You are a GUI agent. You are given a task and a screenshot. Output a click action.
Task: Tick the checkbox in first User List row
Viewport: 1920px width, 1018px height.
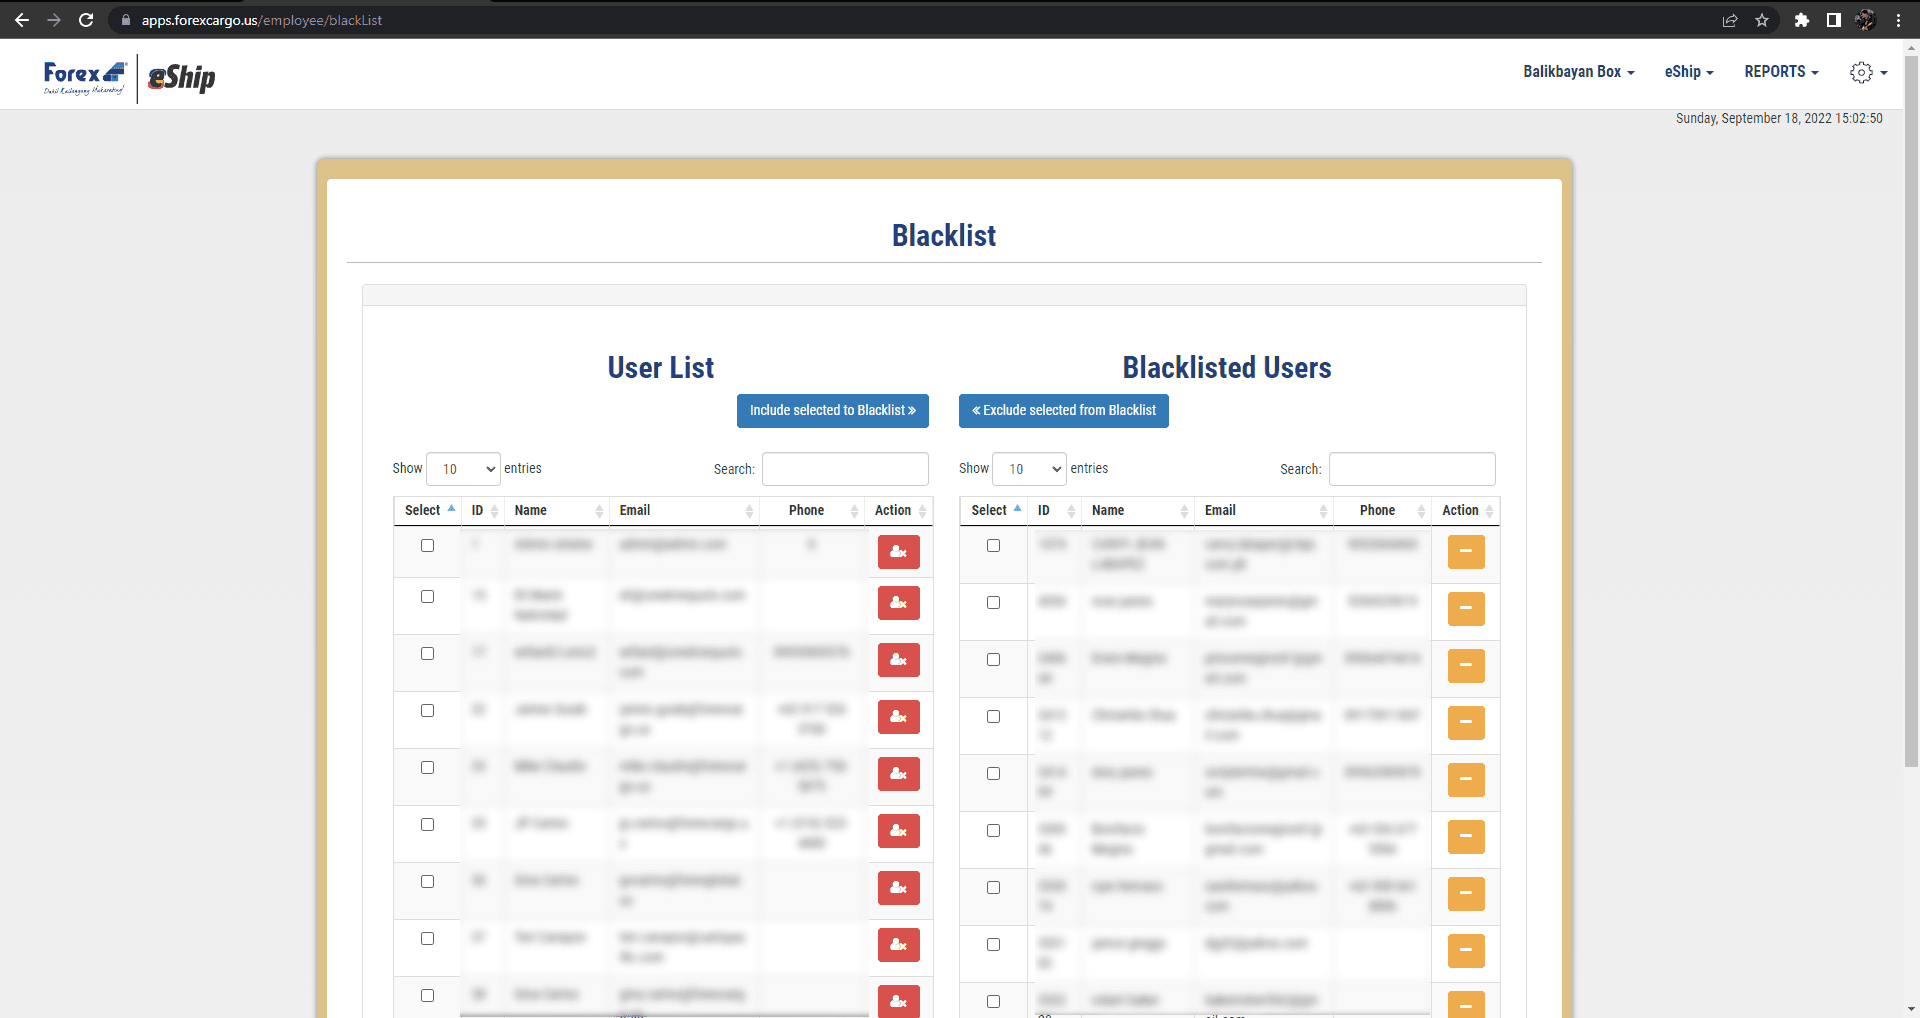(x=427, y=546)
